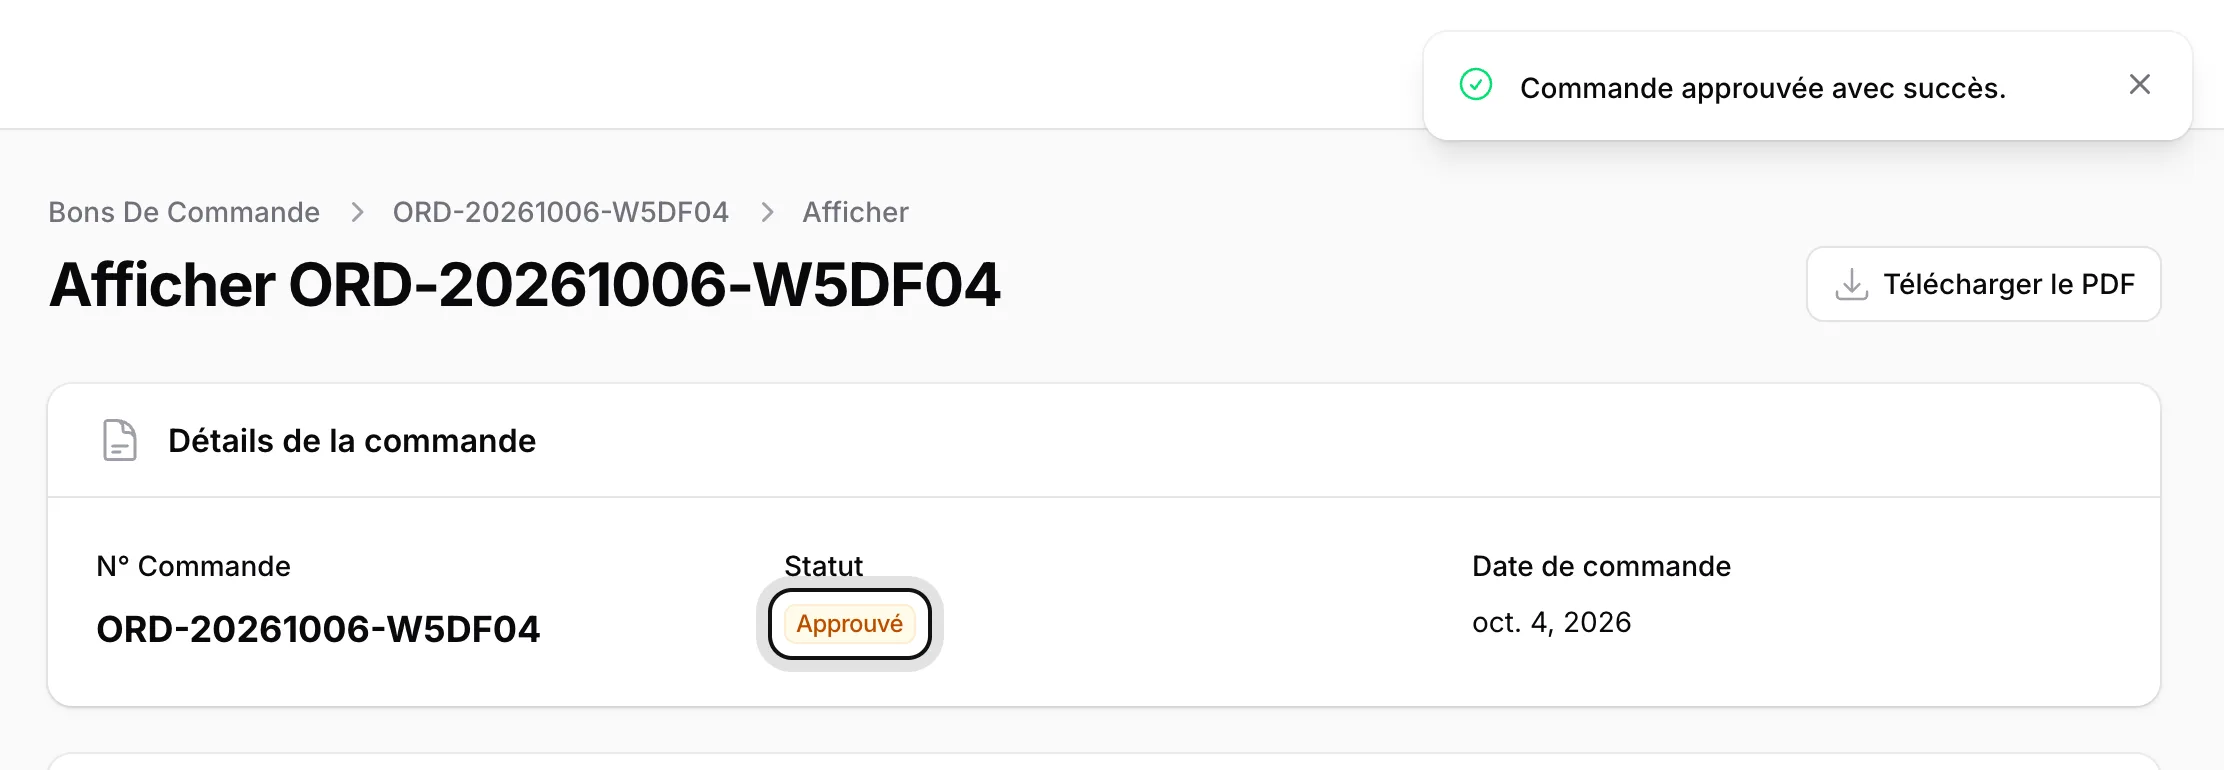Screen dimensions: 2224x770
Task: Click the Commande approuvée avec succès message
Action: [1762, 88]
